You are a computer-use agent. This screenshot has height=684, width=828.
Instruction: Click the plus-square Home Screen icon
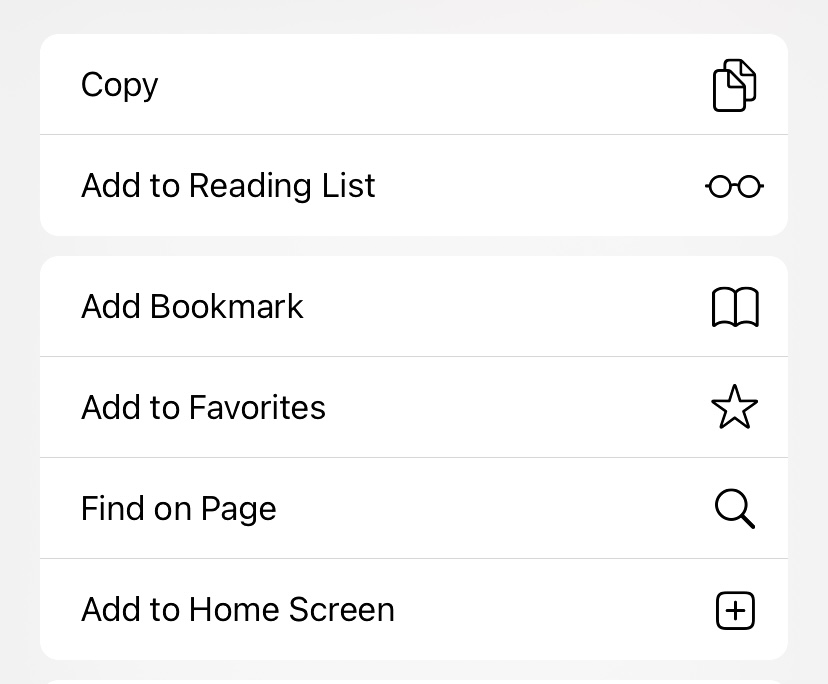tap(735, 610)
